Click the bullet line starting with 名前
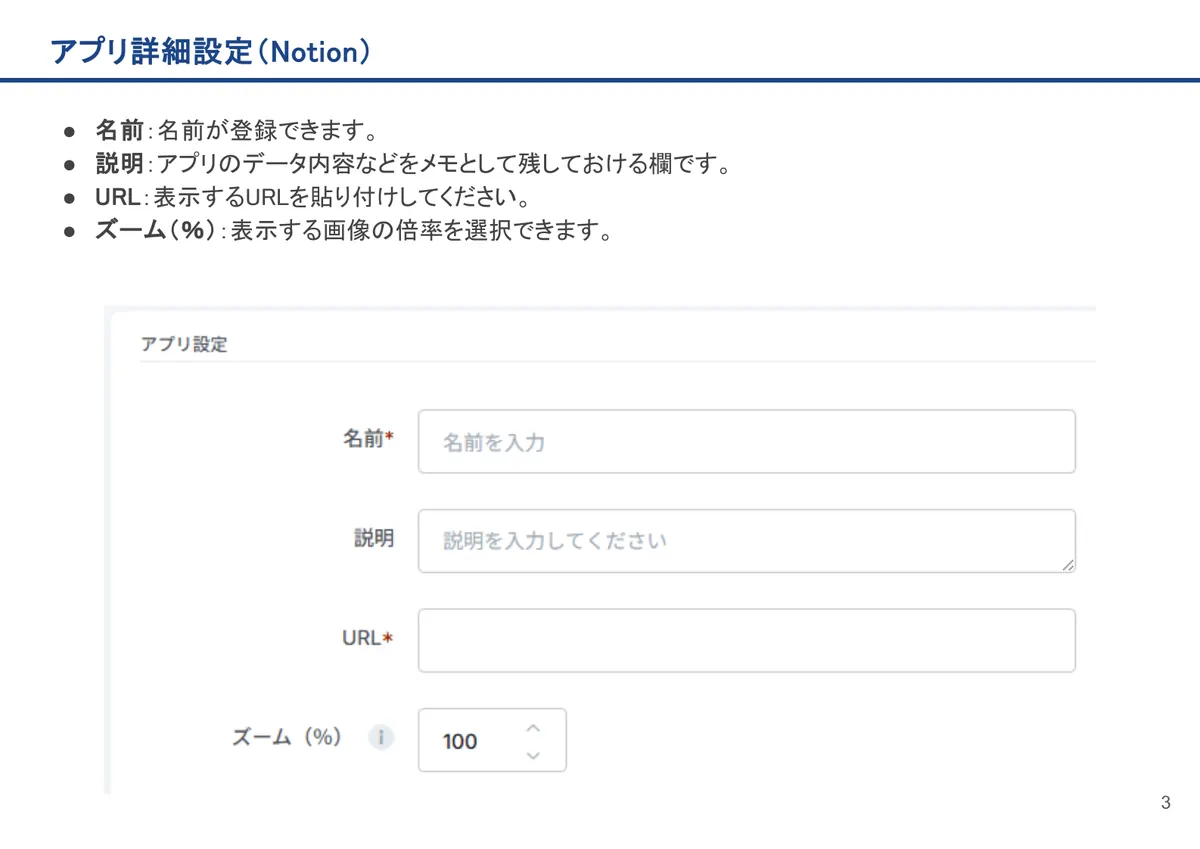 (x=236, y=131)
